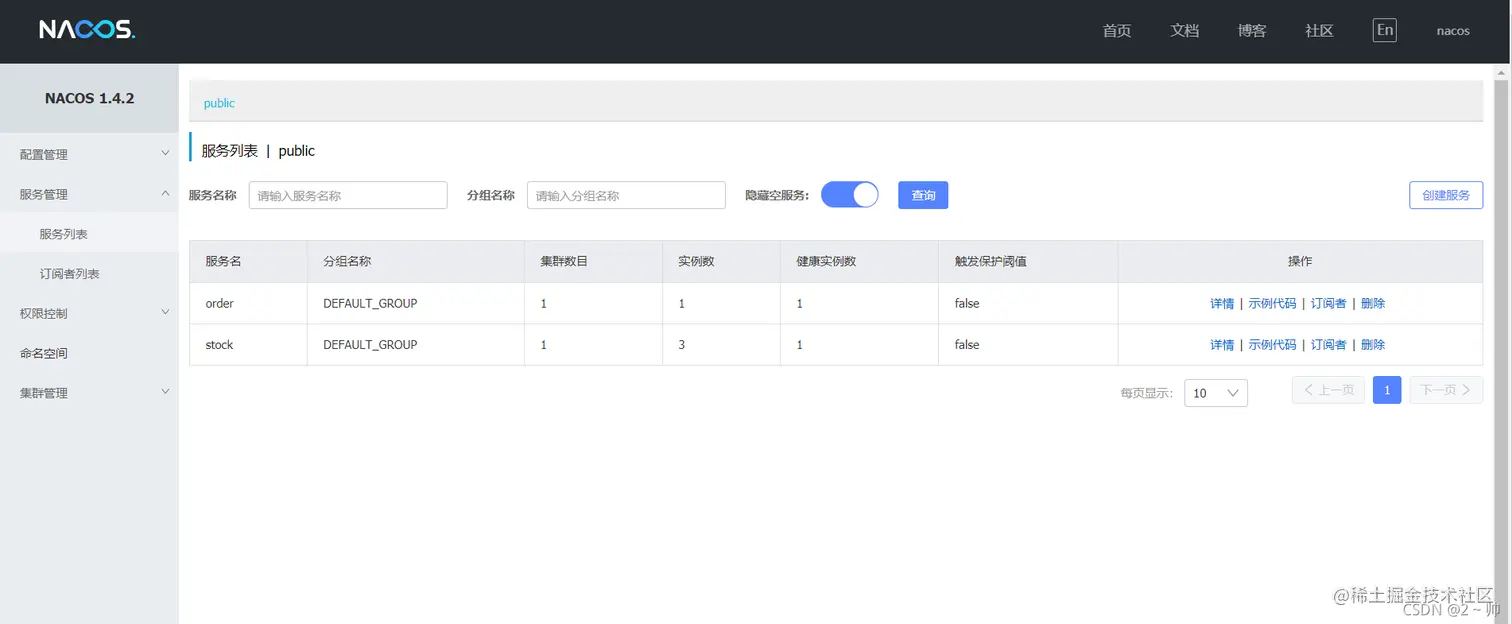1512x624 pixels.
Task: Open the 文档 top nav link
Action: point(1184,31)
